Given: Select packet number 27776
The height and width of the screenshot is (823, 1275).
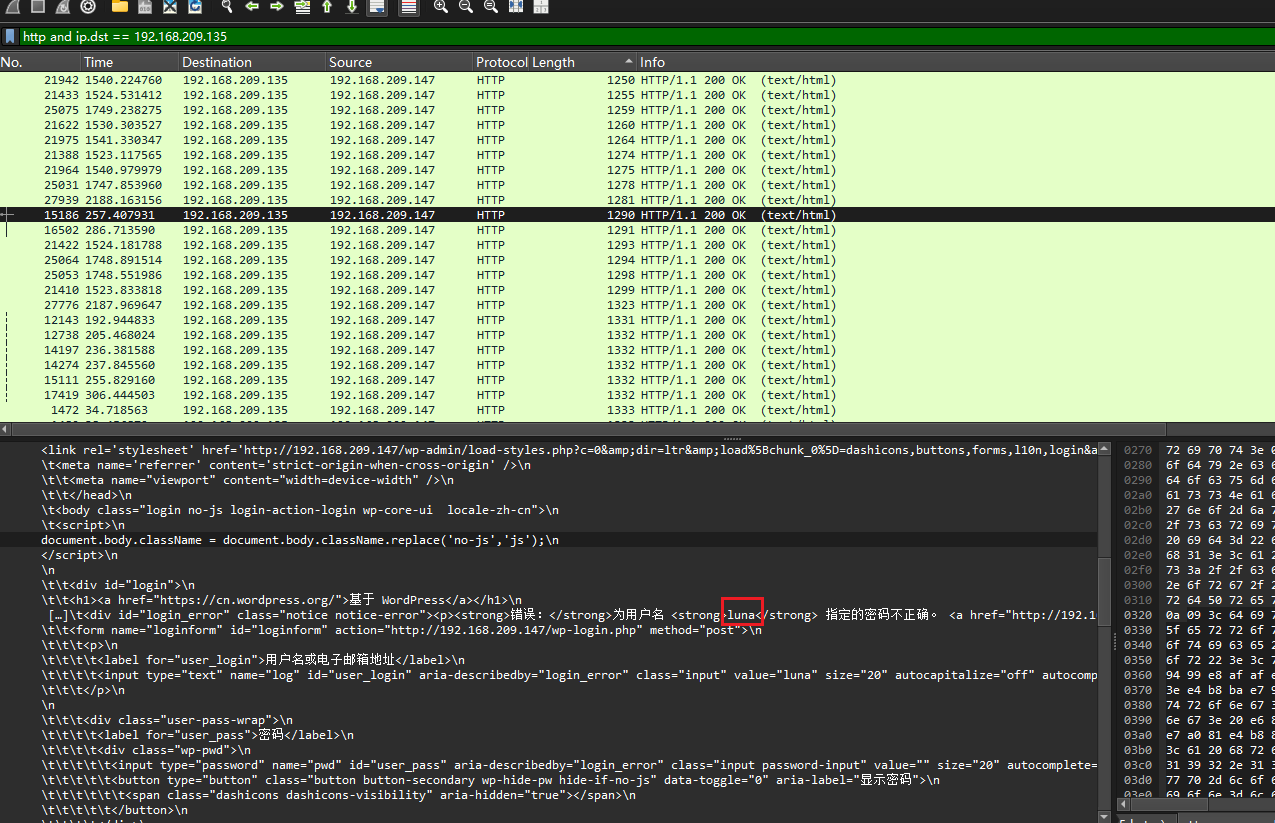Looking at the screenshot, I should (637, 305).
